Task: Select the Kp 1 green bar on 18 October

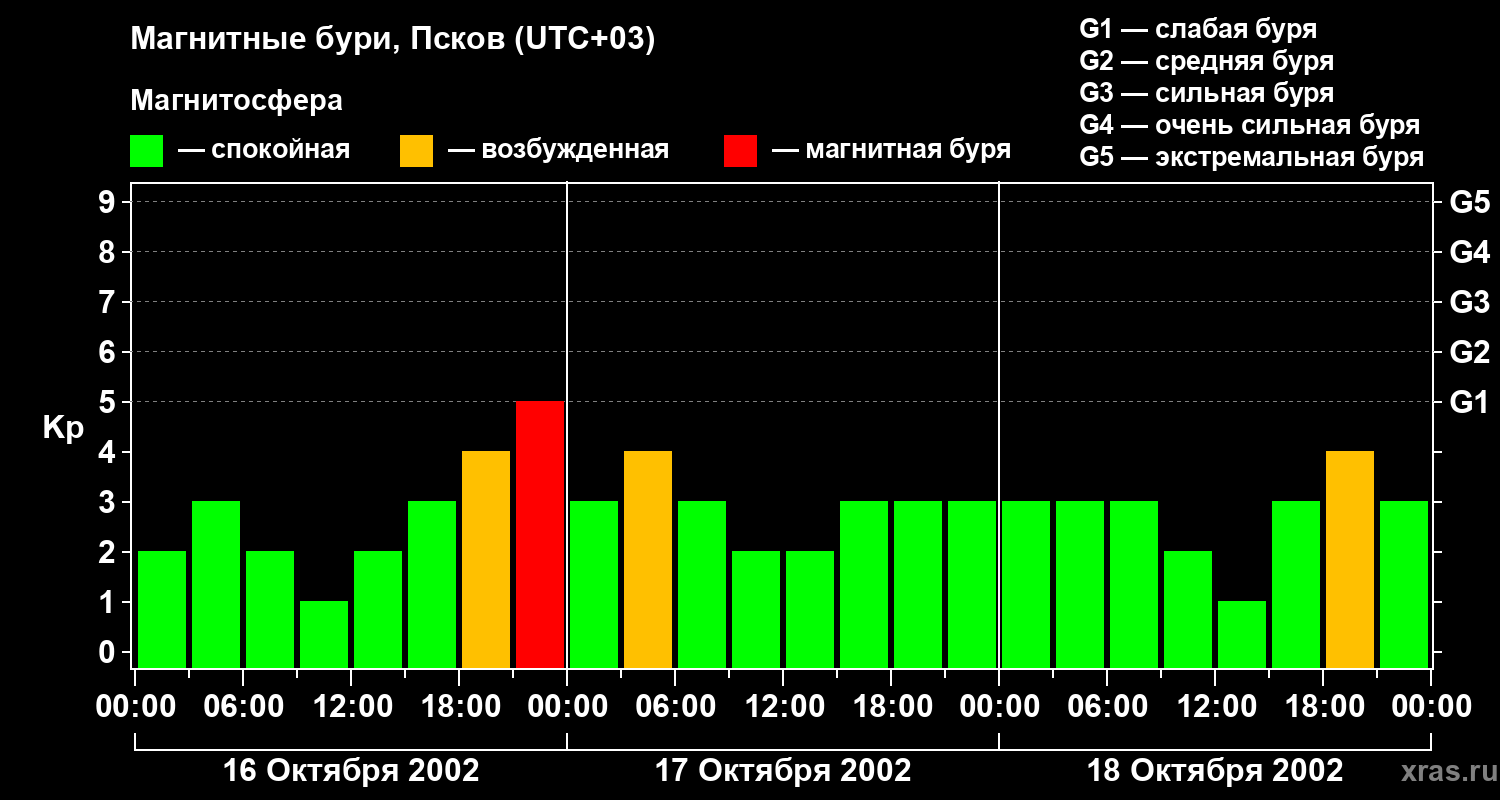Action: [1242, 635]
